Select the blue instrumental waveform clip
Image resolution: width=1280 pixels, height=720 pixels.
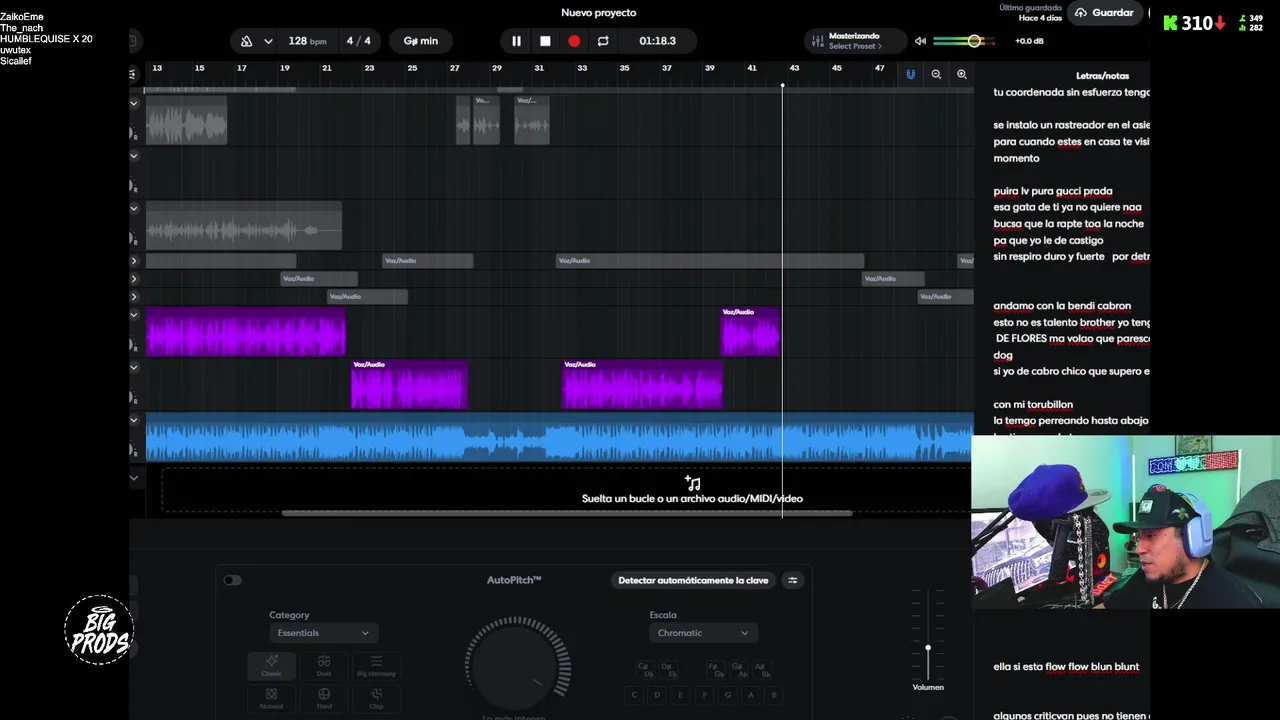(x=560, y=438)
